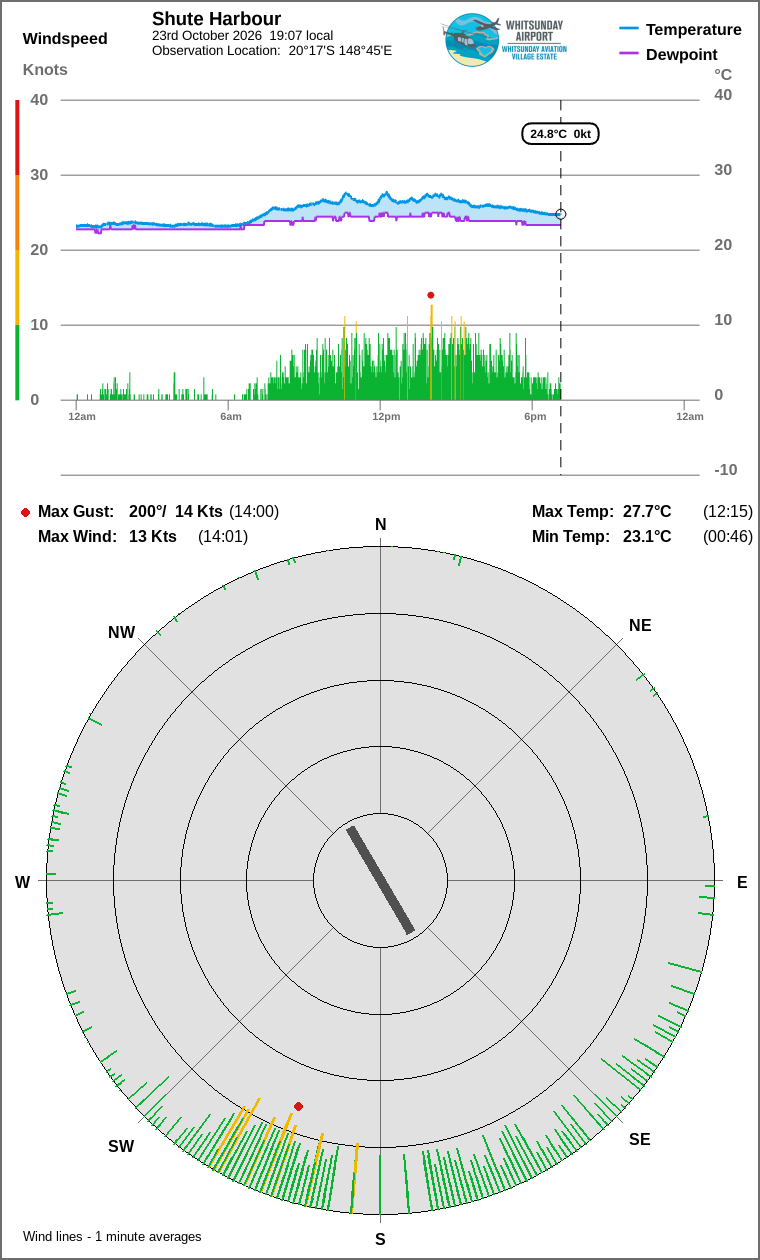Click the purple Dewpoint legend line
The height and width of the screenshot is (1260, 760).
[629, 54]
